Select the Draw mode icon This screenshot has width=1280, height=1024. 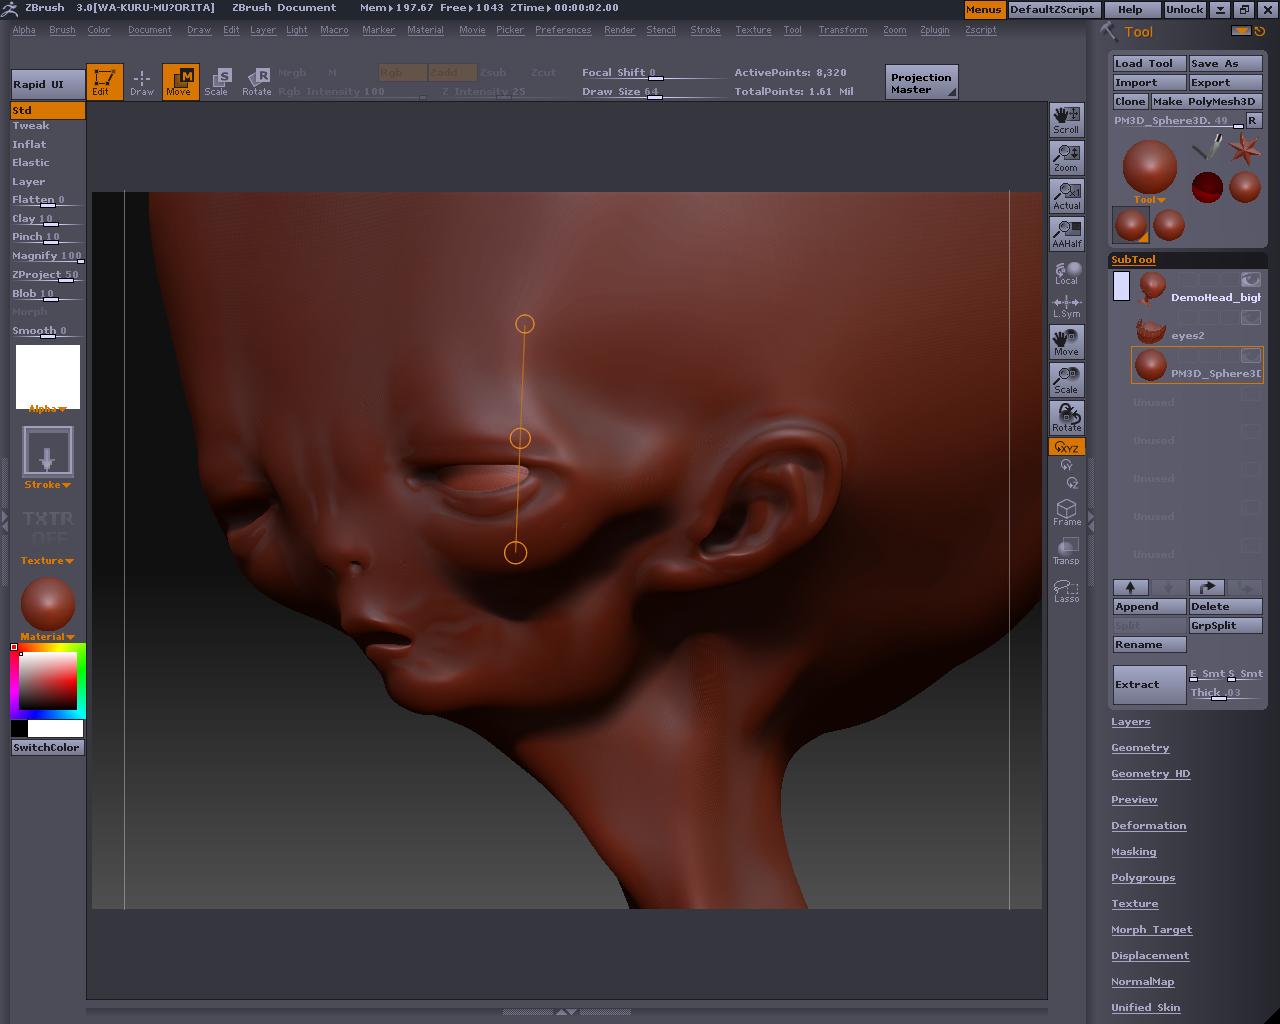pyautogui.click(x=142, y=82)
